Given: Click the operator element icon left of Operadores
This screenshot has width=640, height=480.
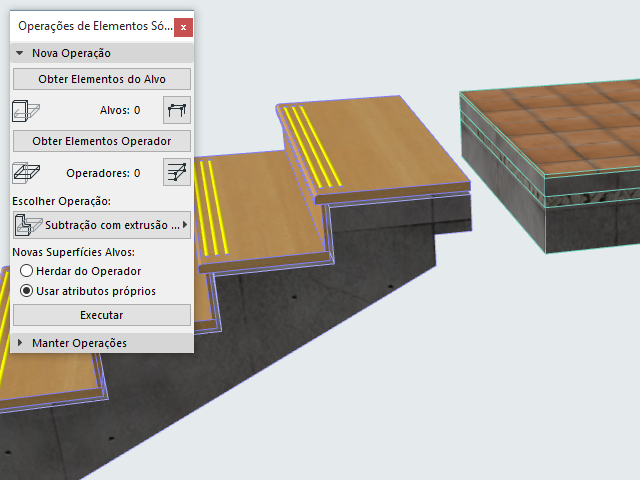Looking at the screenshot, I should coord(26,173).
